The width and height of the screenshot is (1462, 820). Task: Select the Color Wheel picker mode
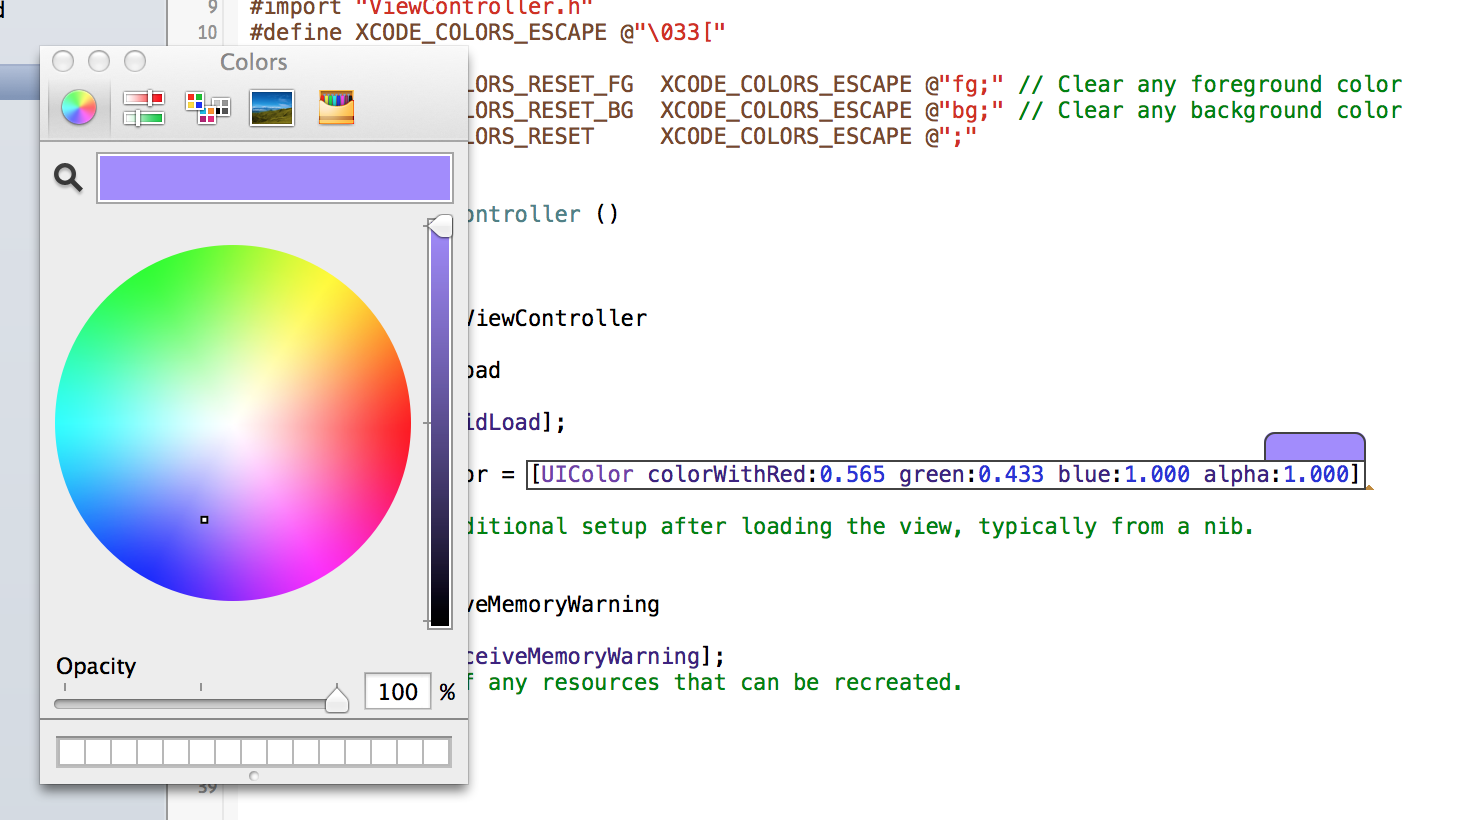(79, 107)
